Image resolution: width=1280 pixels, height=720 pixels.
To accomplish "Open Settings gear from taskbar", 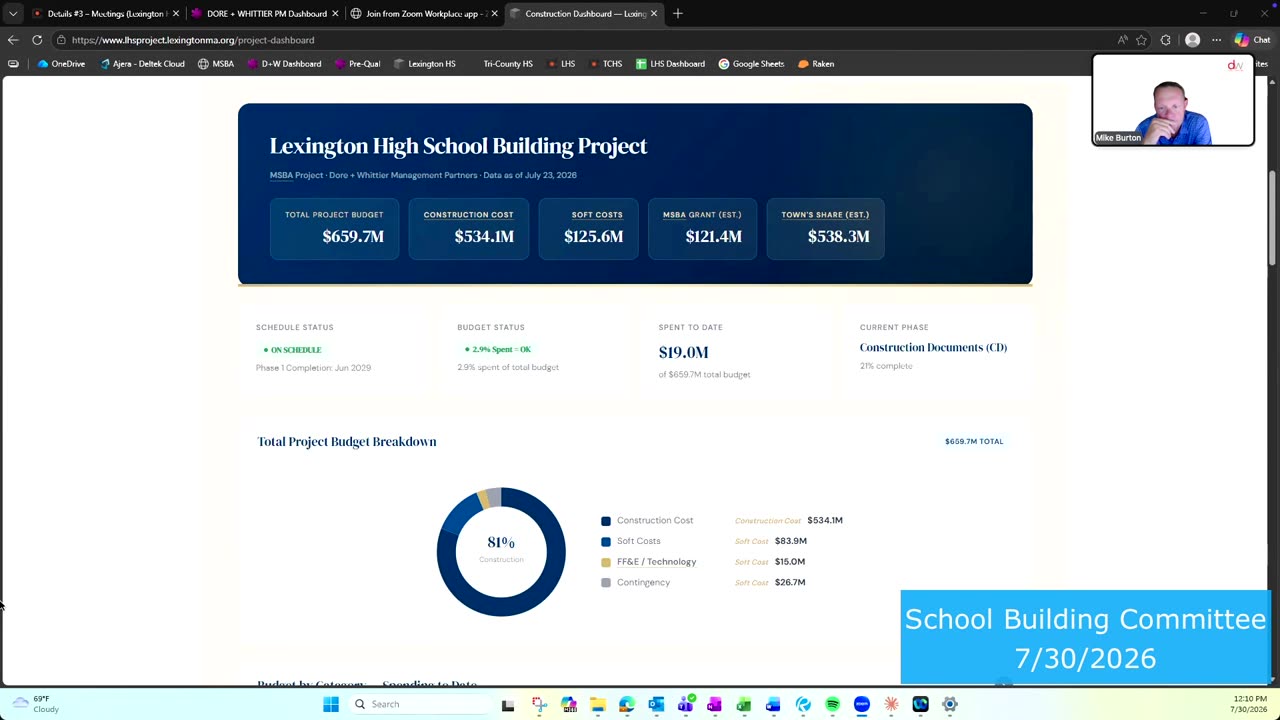I will pos(950,704).
